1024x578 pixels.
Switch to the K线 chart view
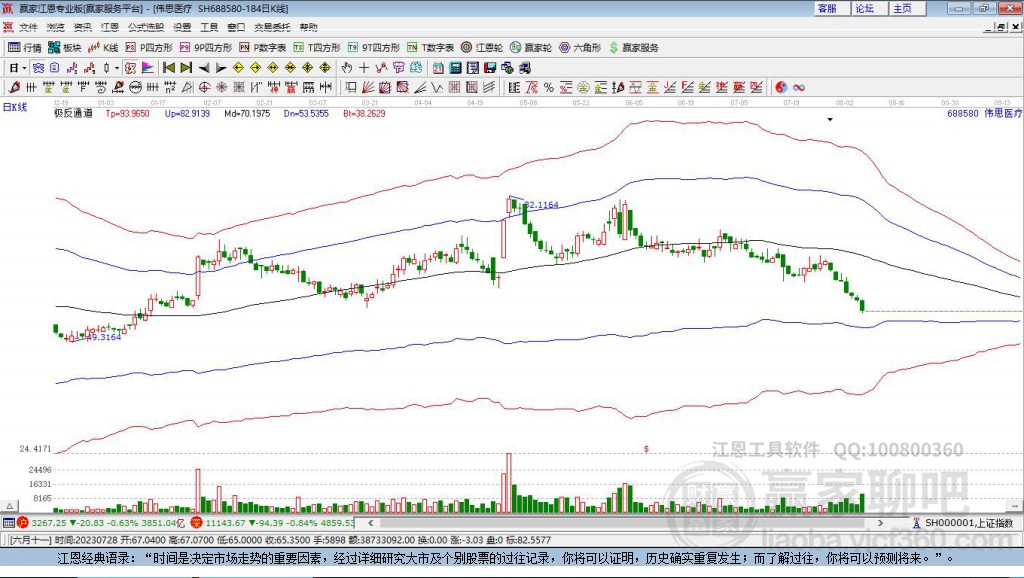103,48
